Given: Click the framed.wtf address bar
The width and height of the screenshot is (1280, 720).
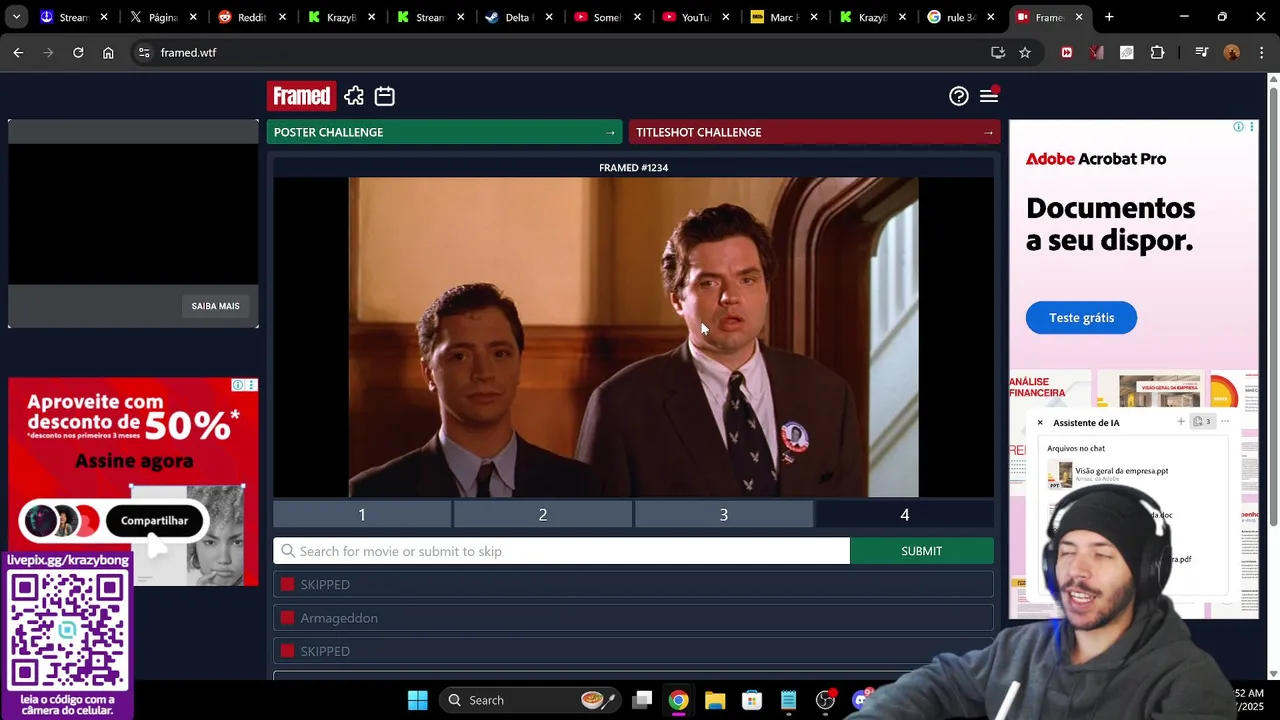Looking at the screenshot, I should [x=560, y=52].
